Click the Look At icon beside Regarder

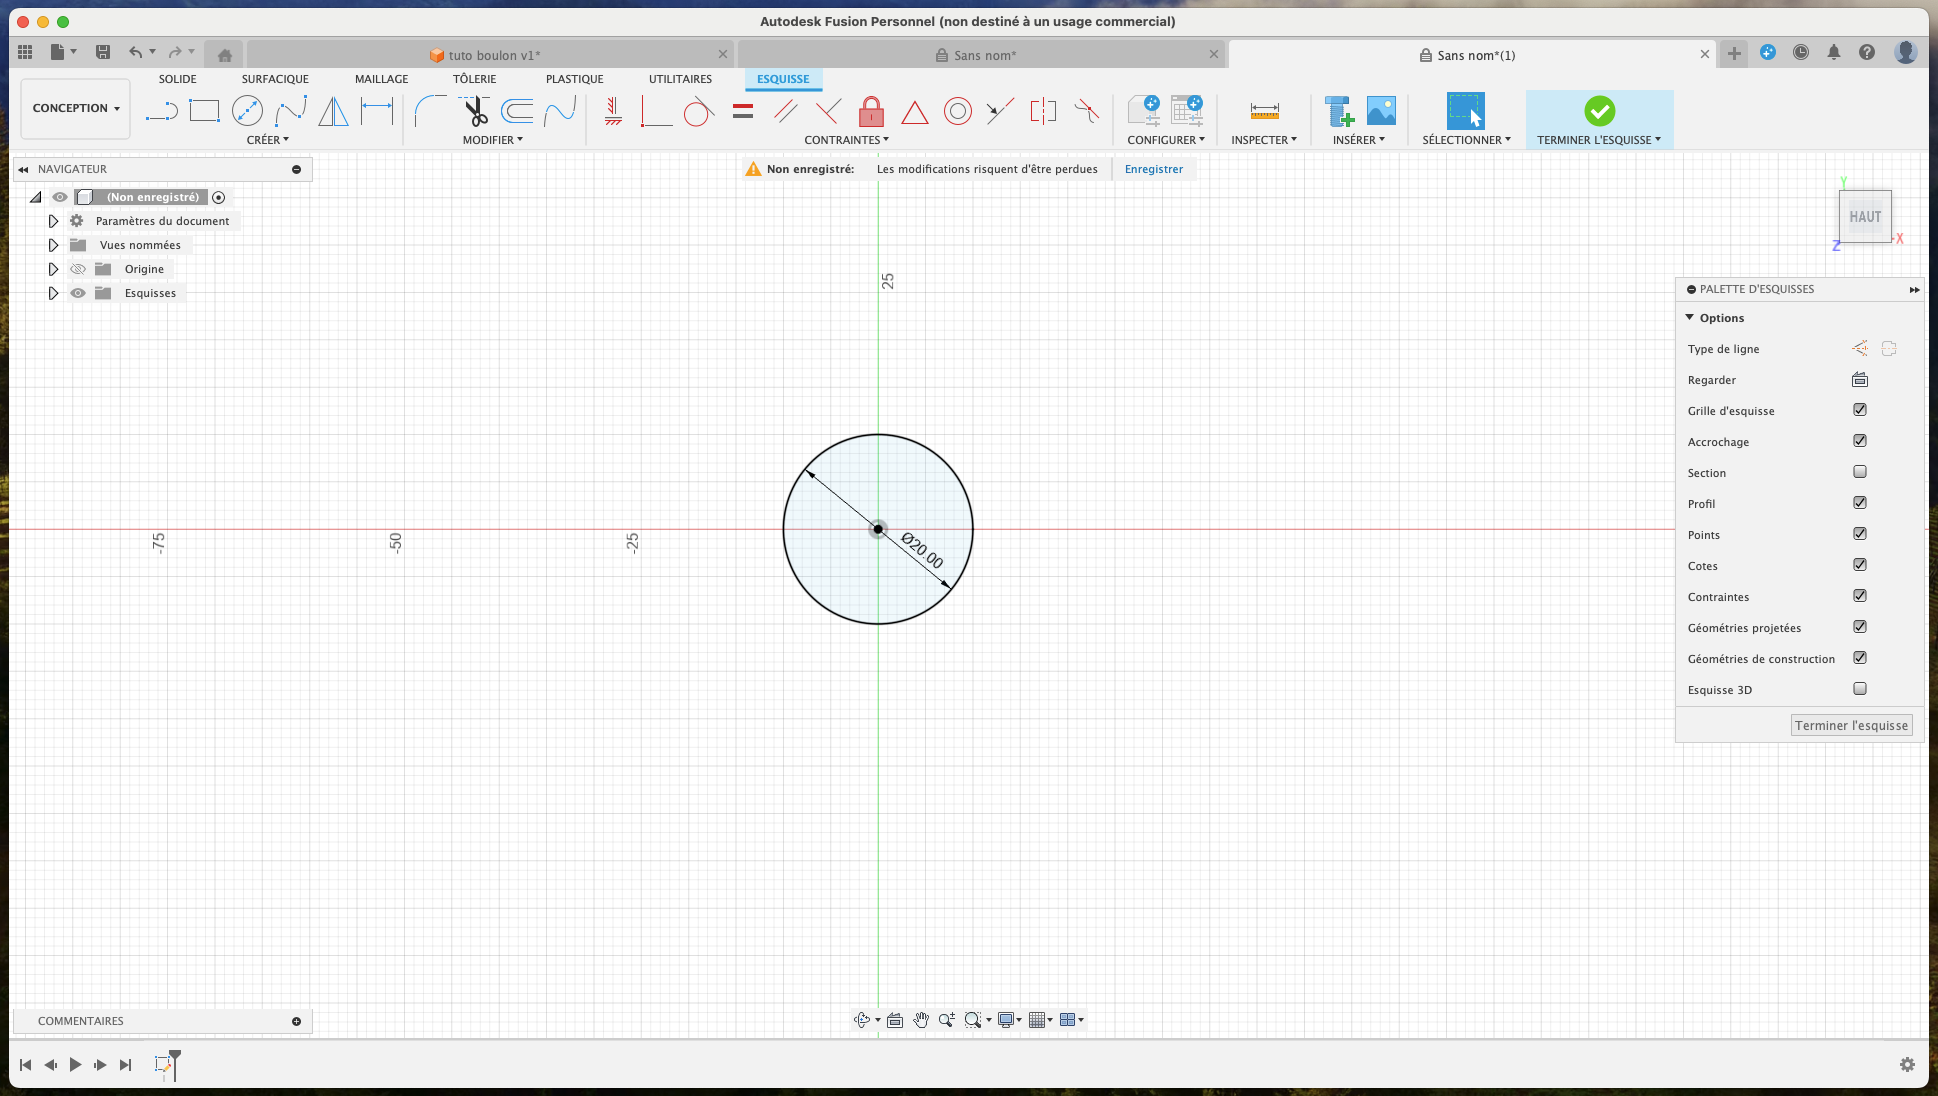[1859, 379]
